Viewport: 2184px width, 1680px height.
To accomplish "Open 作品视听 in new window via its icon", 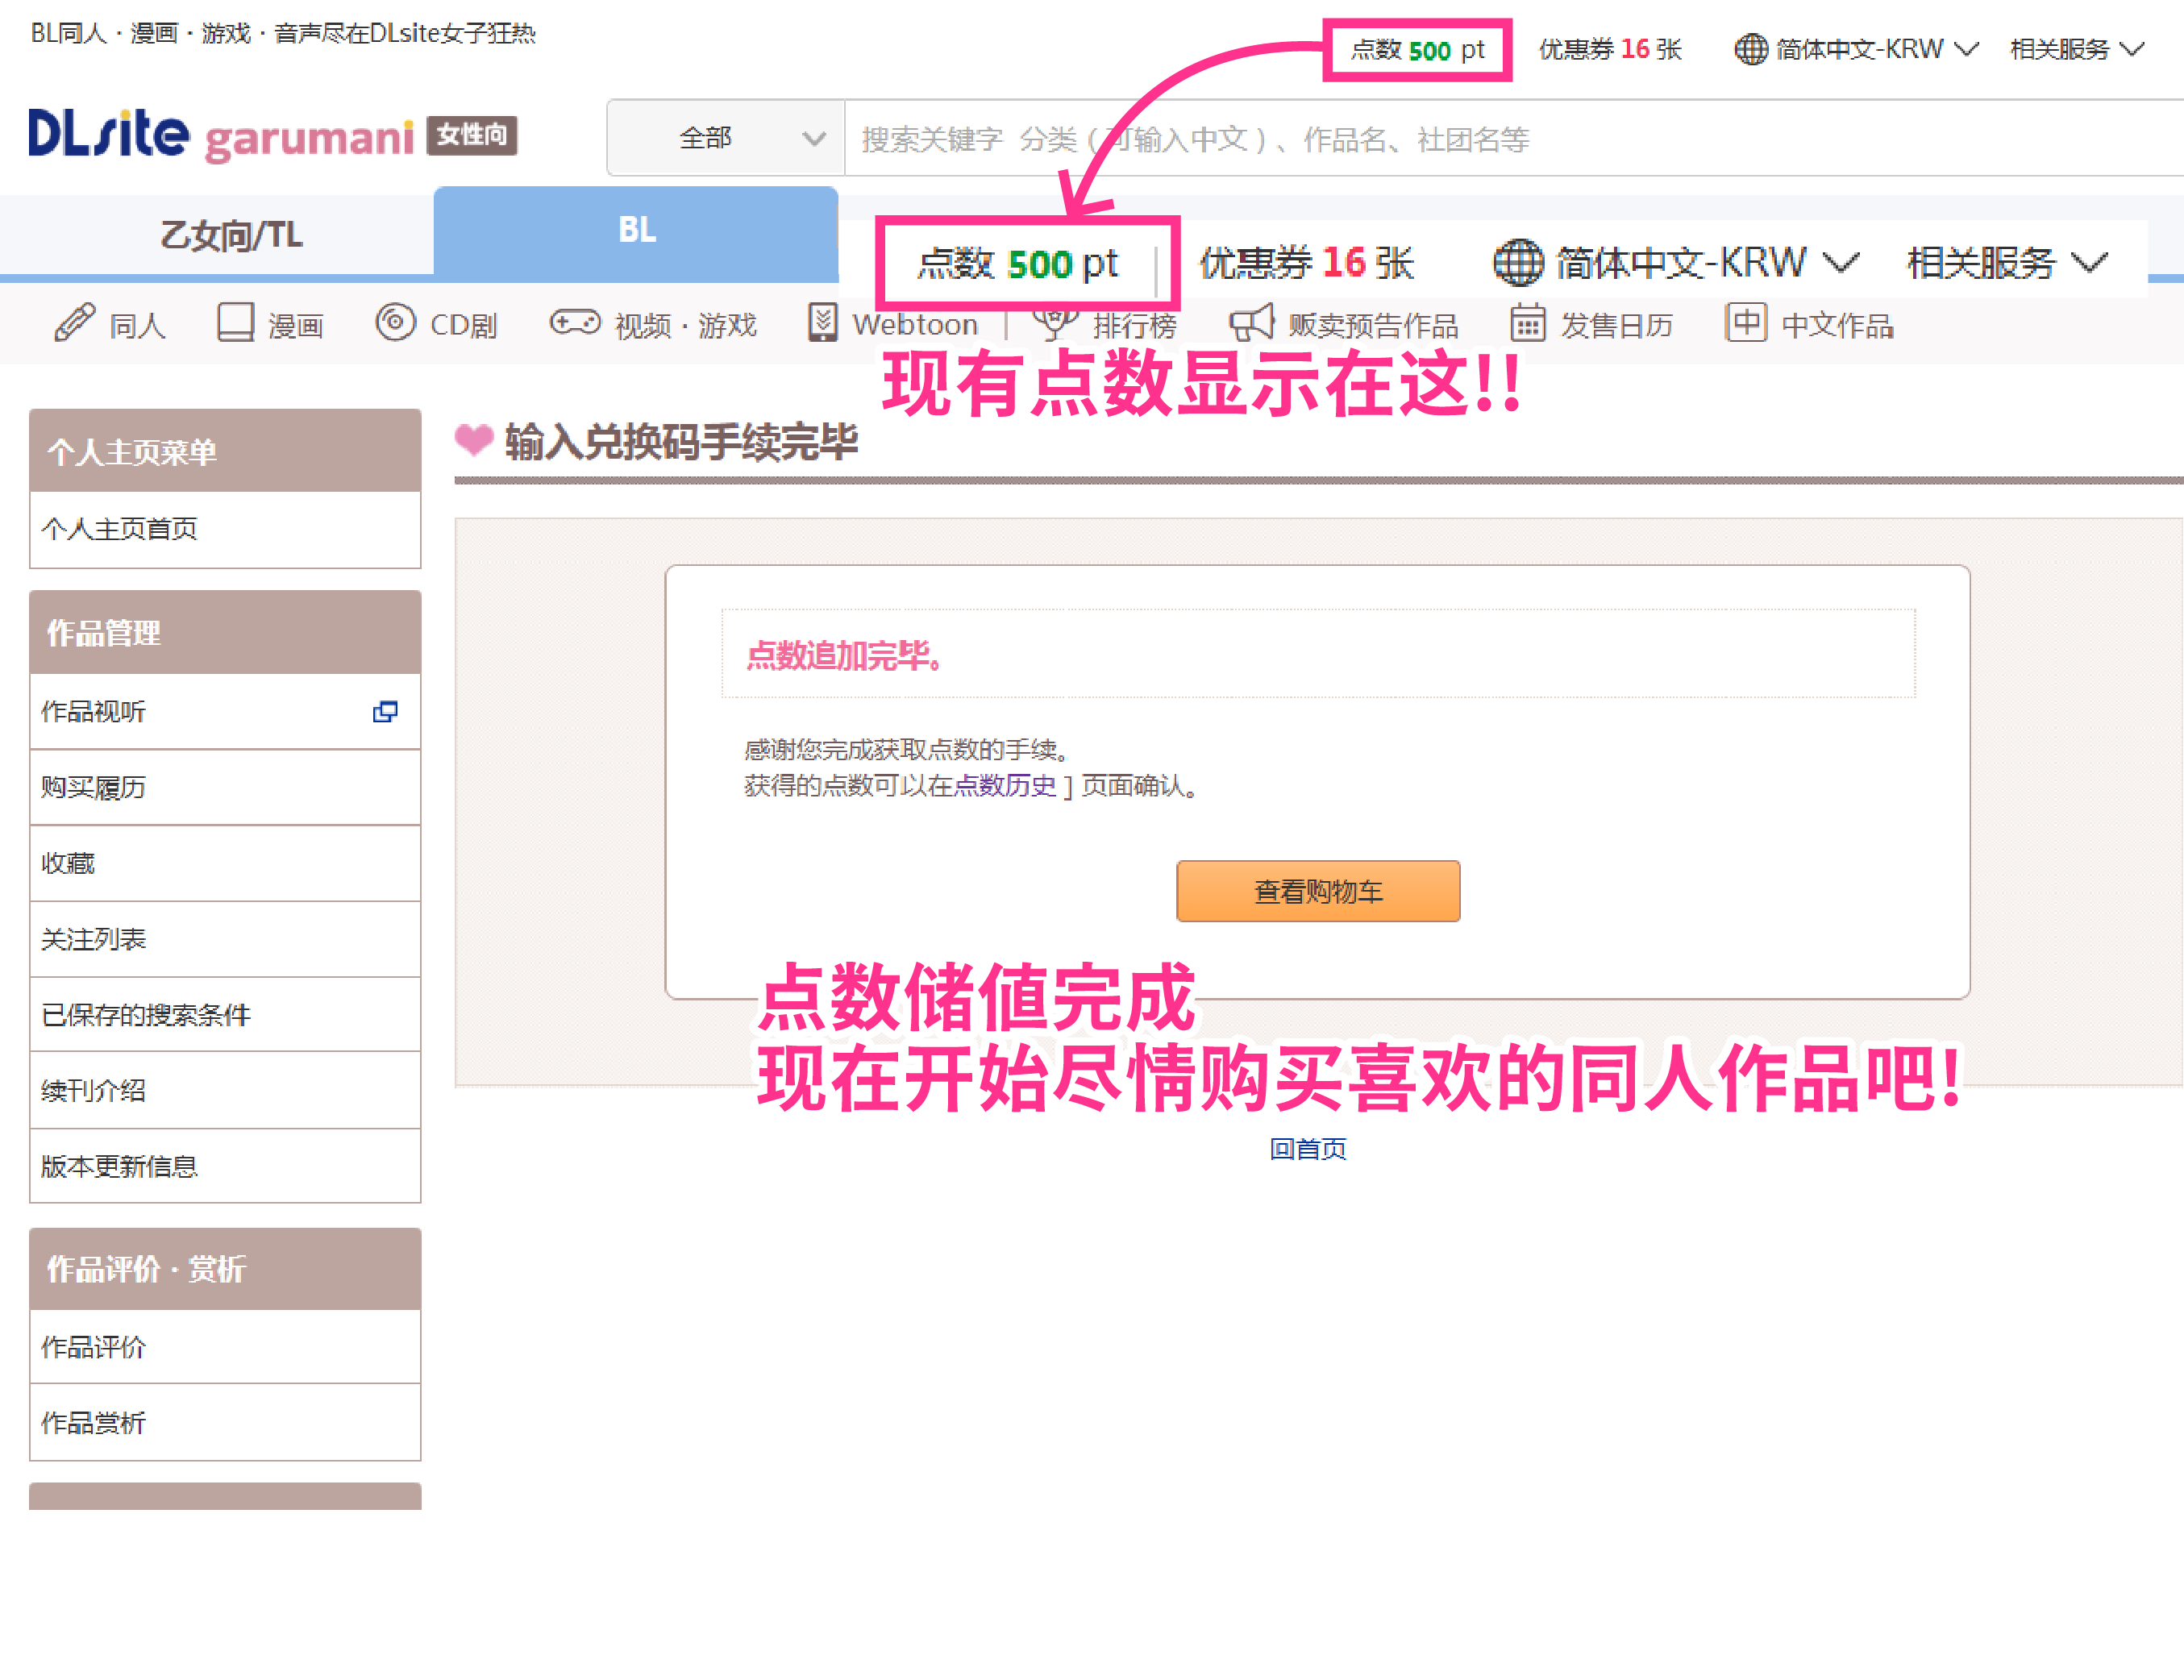I will click(x=386, y=712).
